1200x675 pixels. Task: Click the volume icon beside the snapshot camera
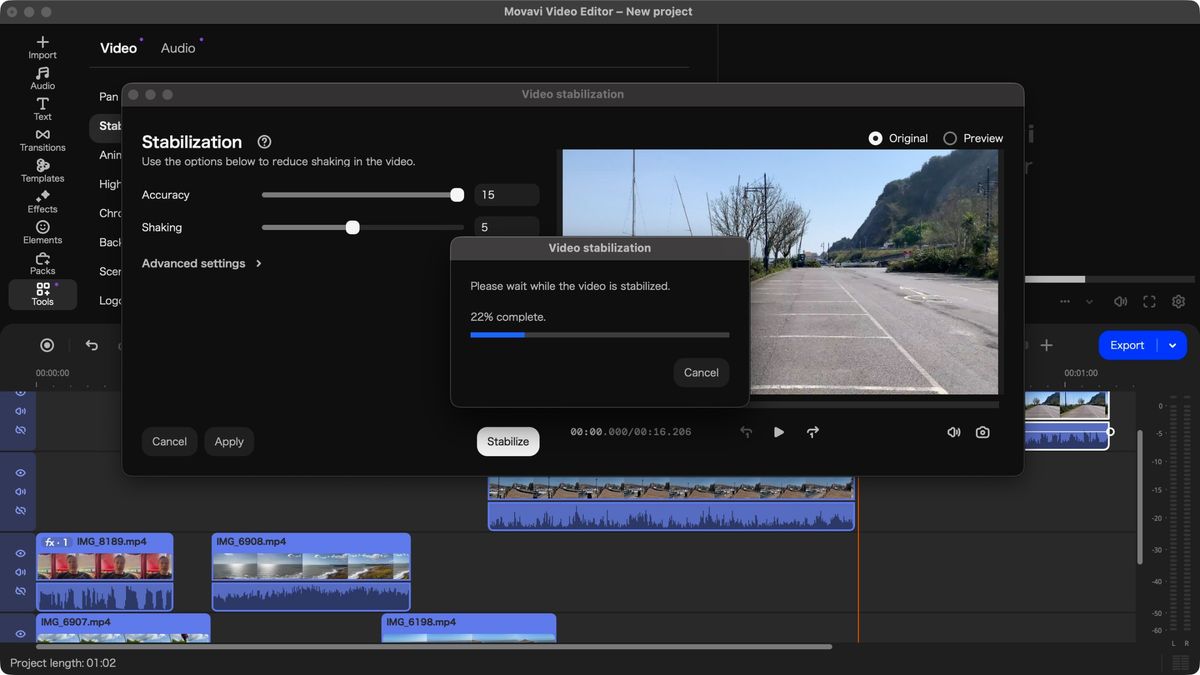[x=953, y=432]
